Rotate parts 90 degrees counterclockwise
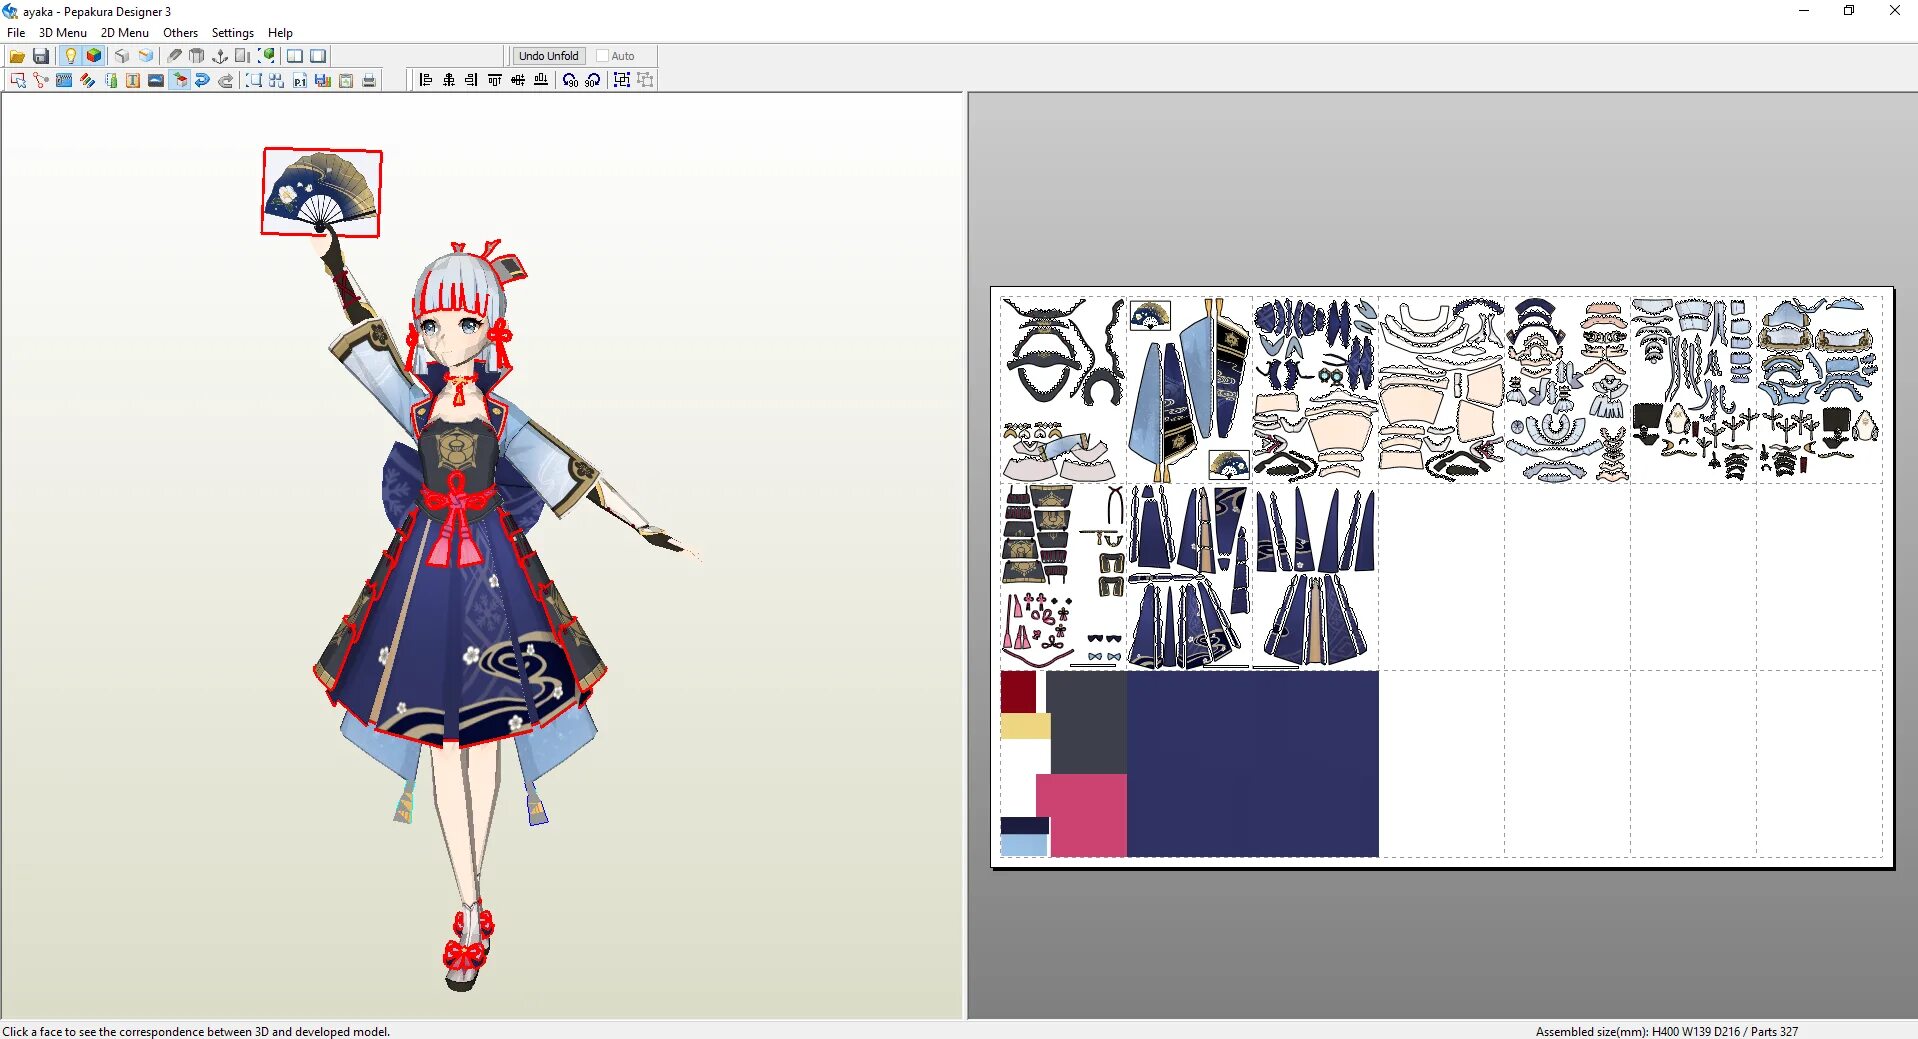This screenshot has height=1039, width=1918. 570,80
